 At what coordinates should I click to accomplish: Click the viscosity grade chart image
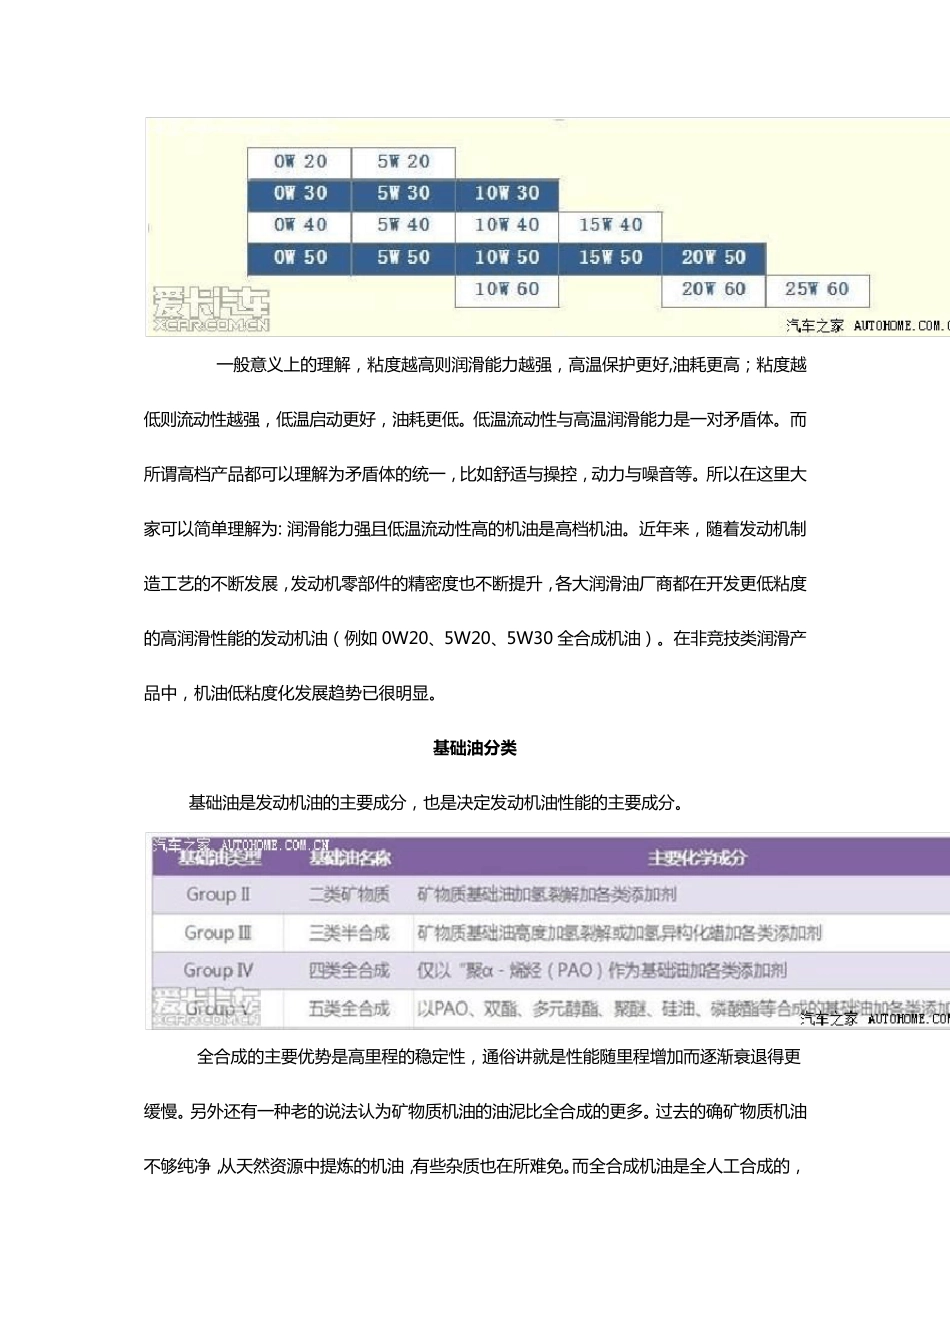pos(547,227)
